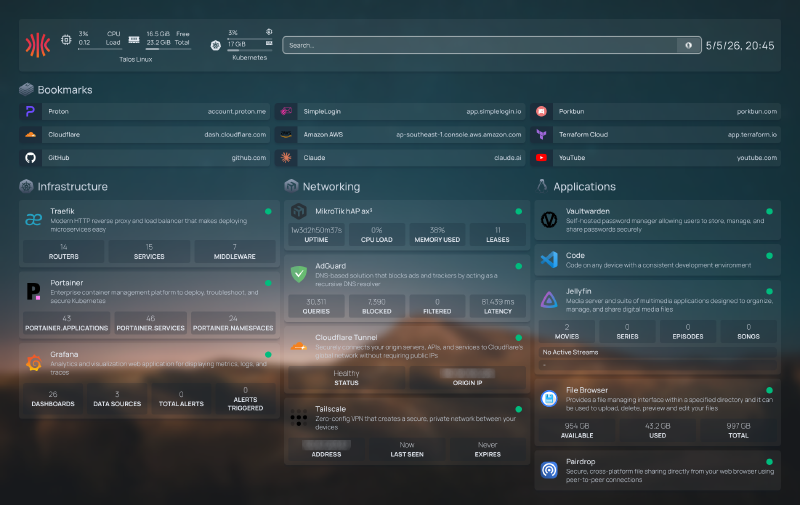Click File Browser TOTAL stat block
This screenshot has width=800, height=505.
coord(738,431)
